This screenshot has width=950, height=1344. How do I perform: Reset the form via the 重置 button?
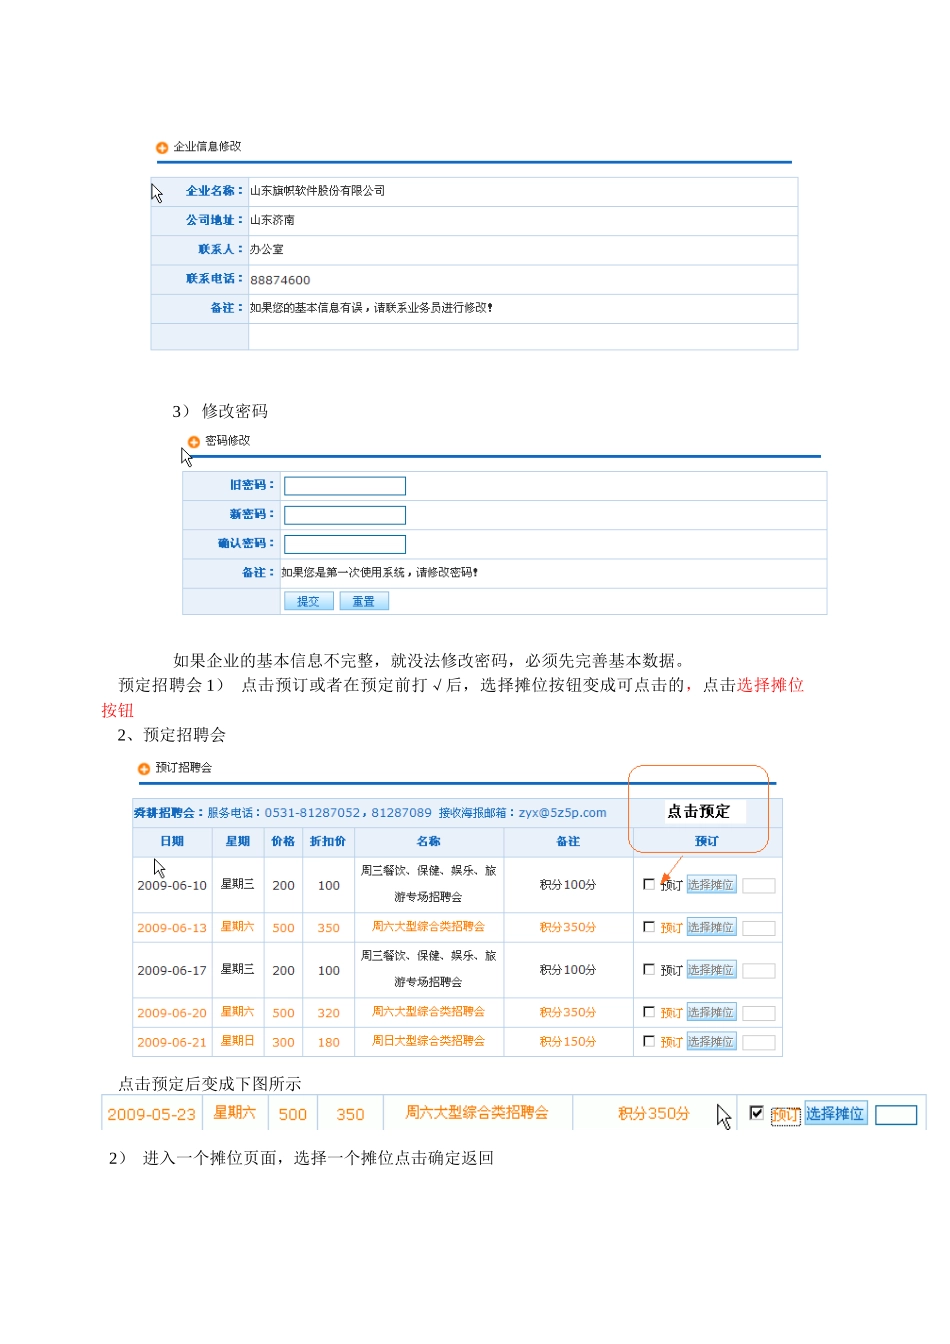click(364, 601)
